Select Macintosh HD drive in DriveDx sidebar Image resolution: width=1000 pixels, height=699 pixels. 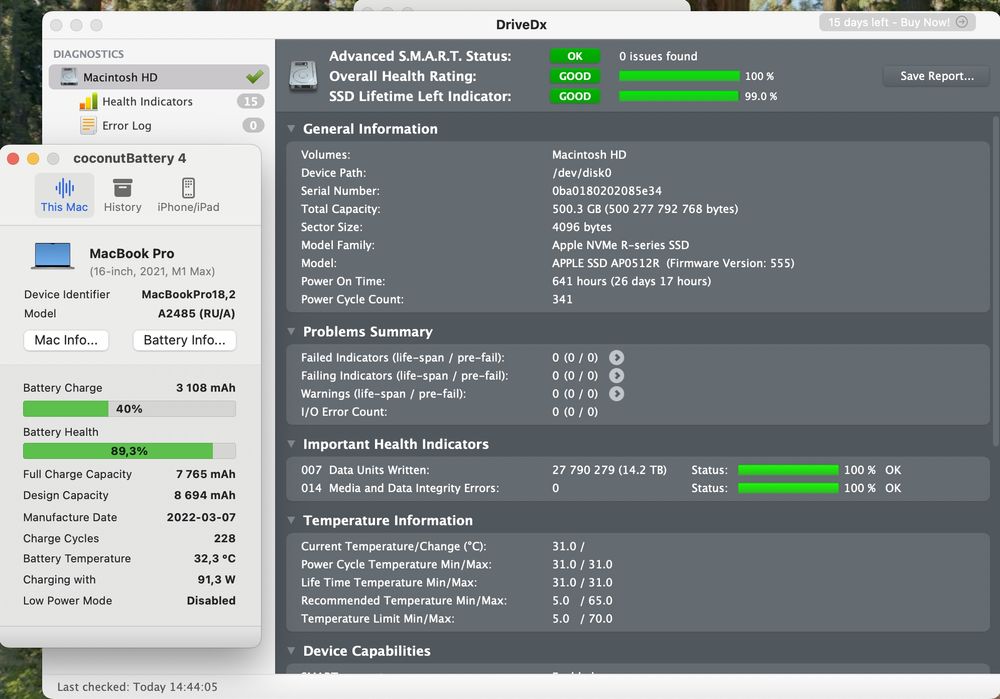(159, 77)
